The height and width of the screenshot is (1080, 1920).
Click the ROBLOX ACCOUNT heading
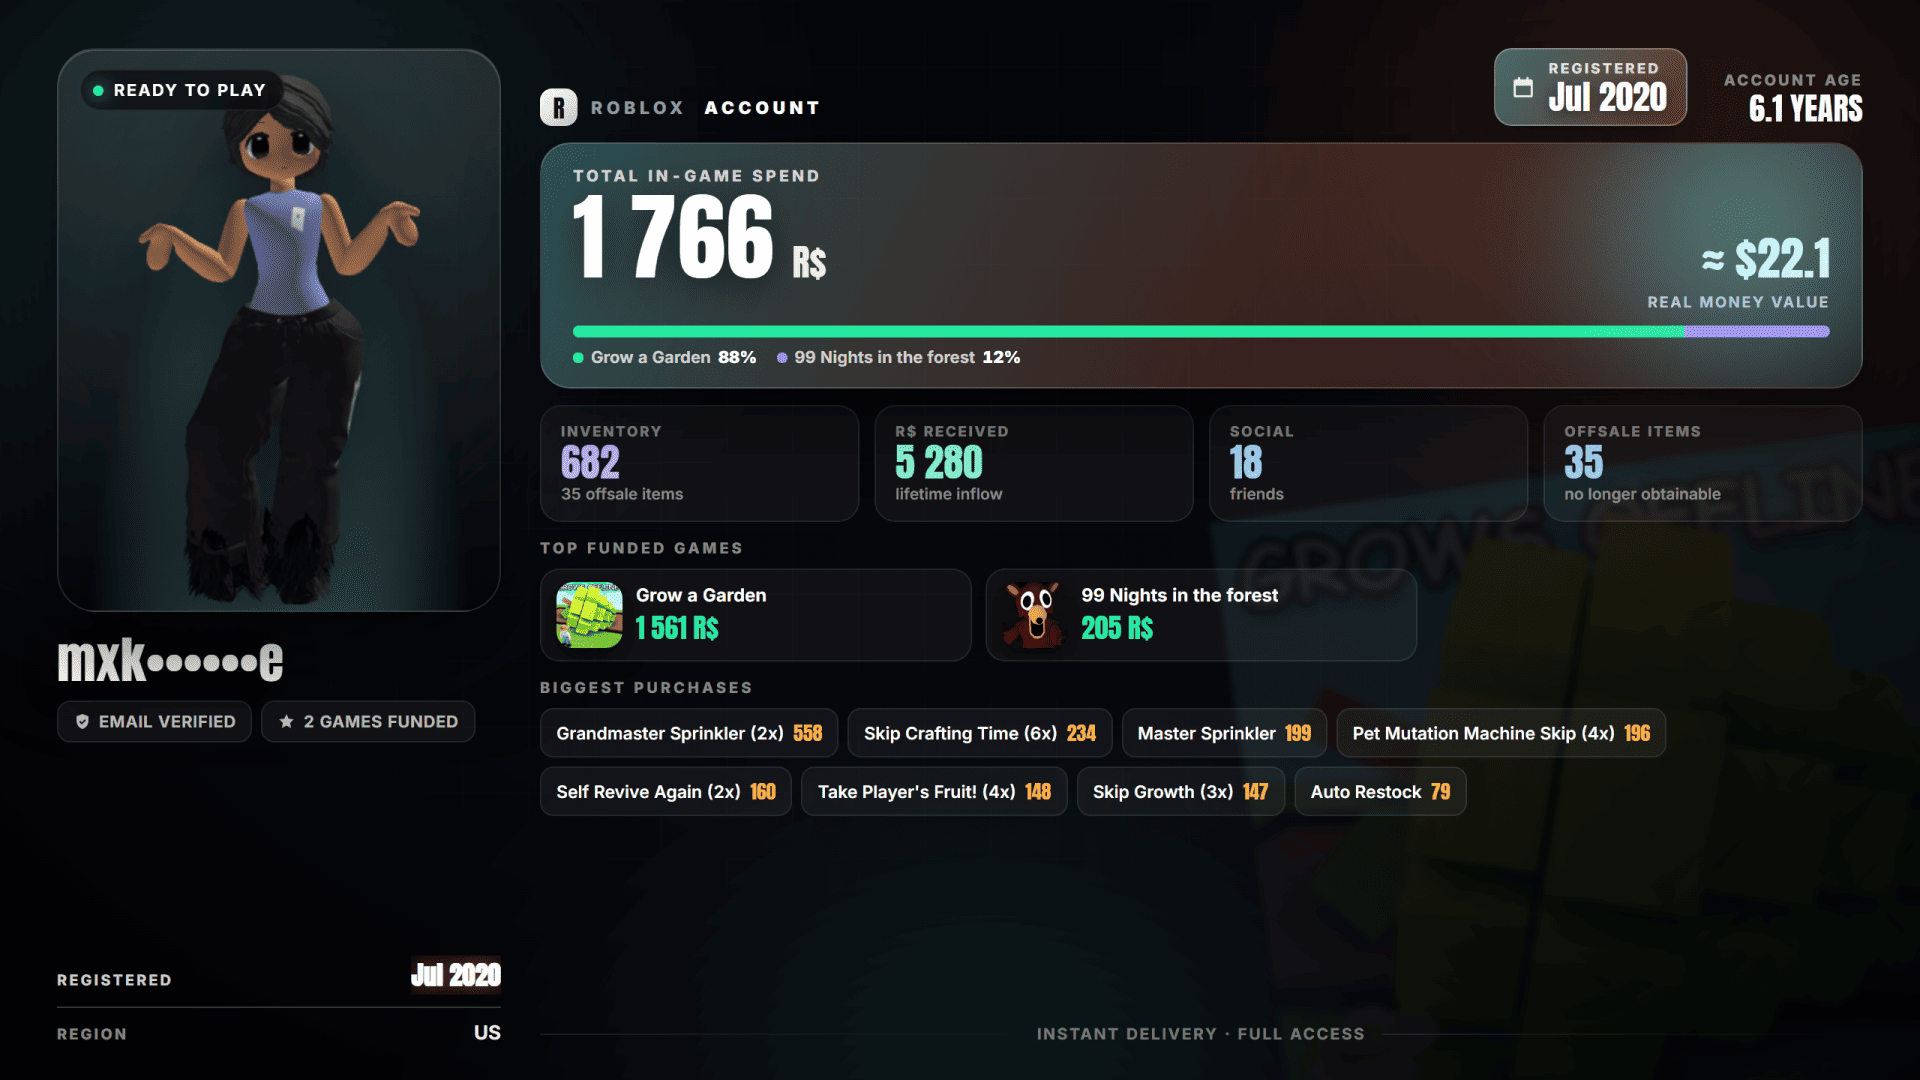coord(705,107)
